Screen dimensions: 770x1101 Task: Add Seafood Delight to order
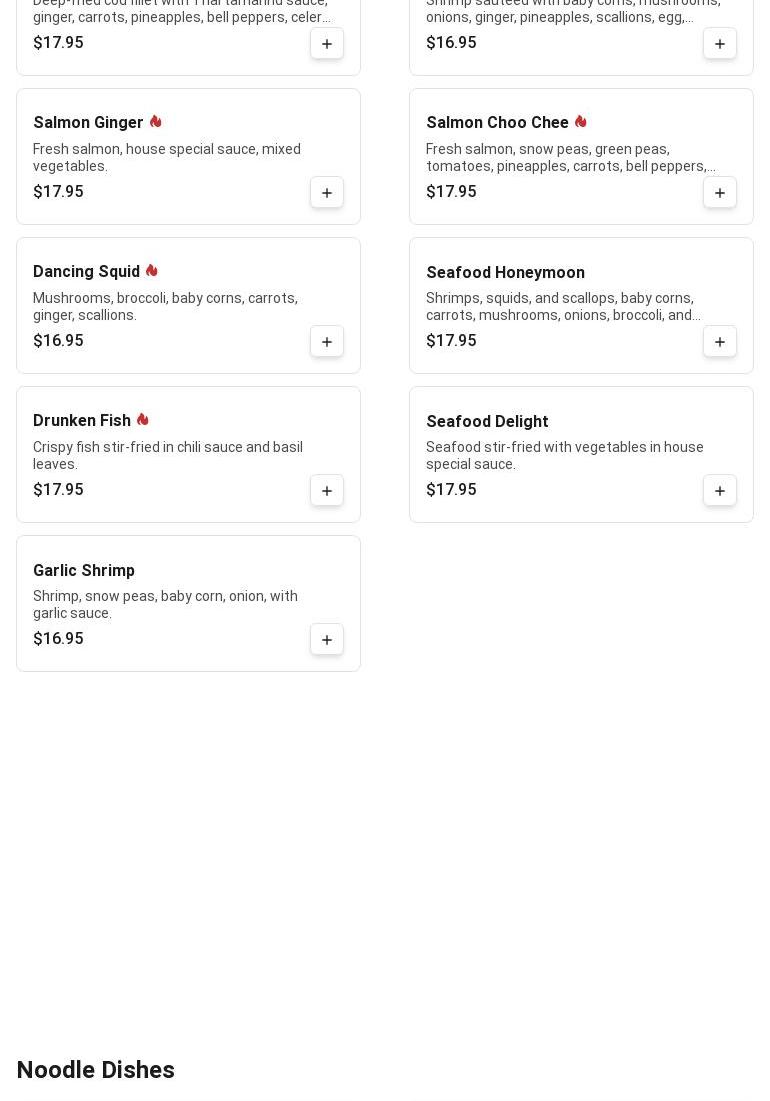(x=720, y=490)
